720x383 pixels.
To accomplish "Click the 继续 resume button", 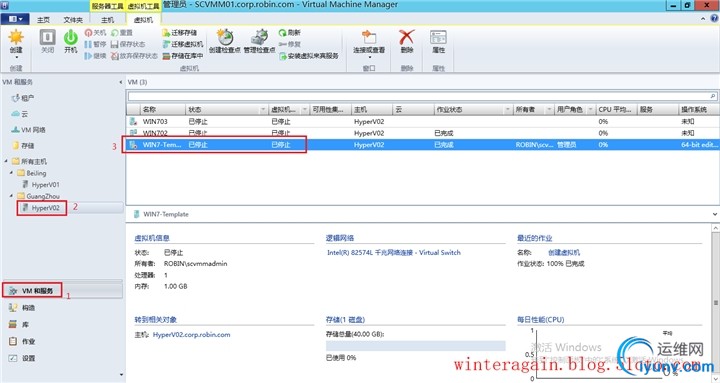I will (95, 56).
